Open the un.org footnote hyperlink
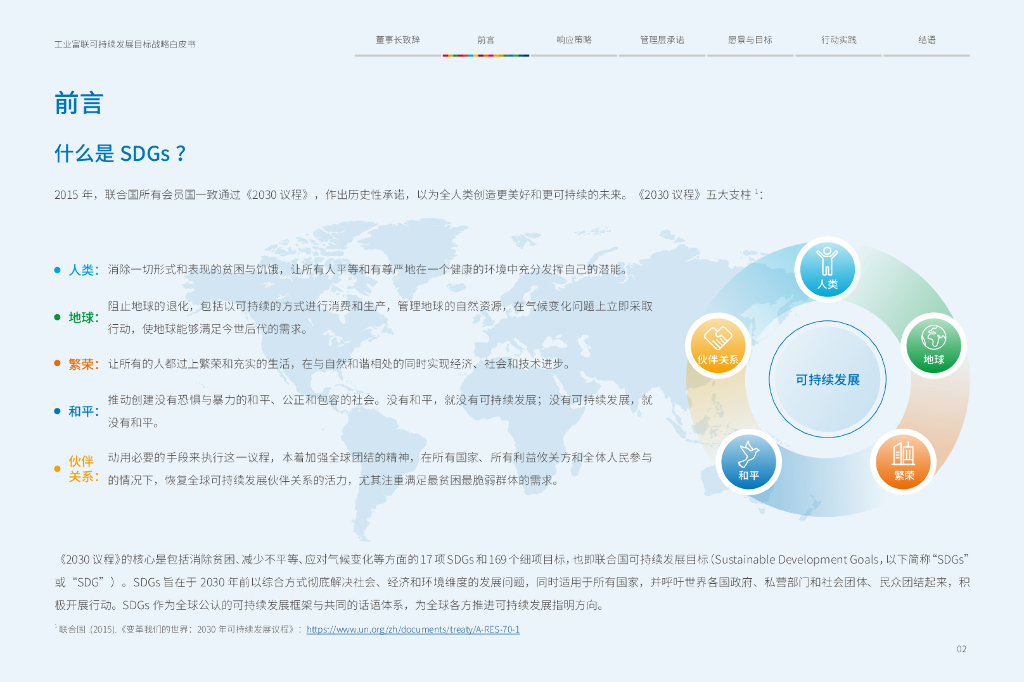1024x682 pixels. [x=412, y=630]
